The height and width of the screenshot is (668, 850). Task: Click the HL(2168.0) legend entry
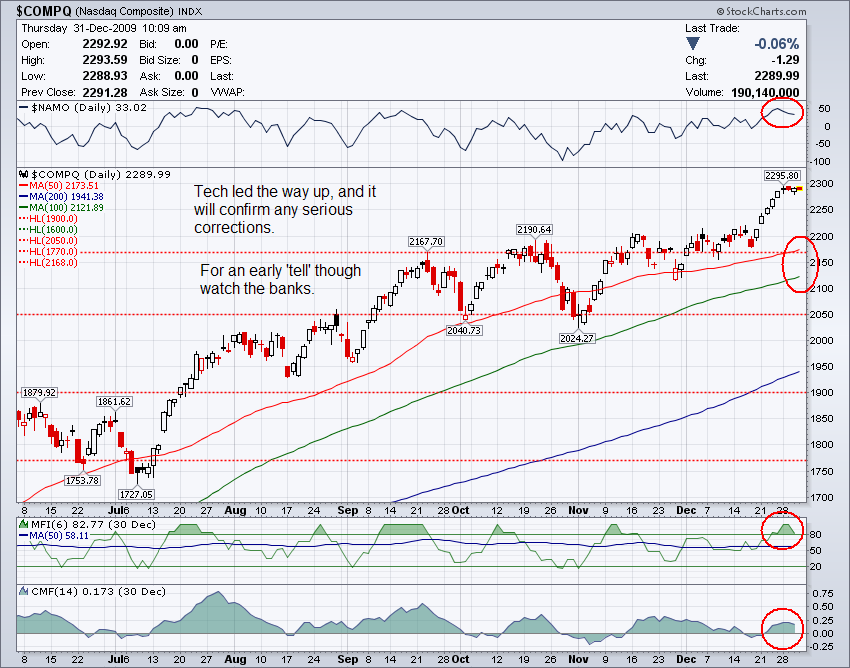coord(53,262)
